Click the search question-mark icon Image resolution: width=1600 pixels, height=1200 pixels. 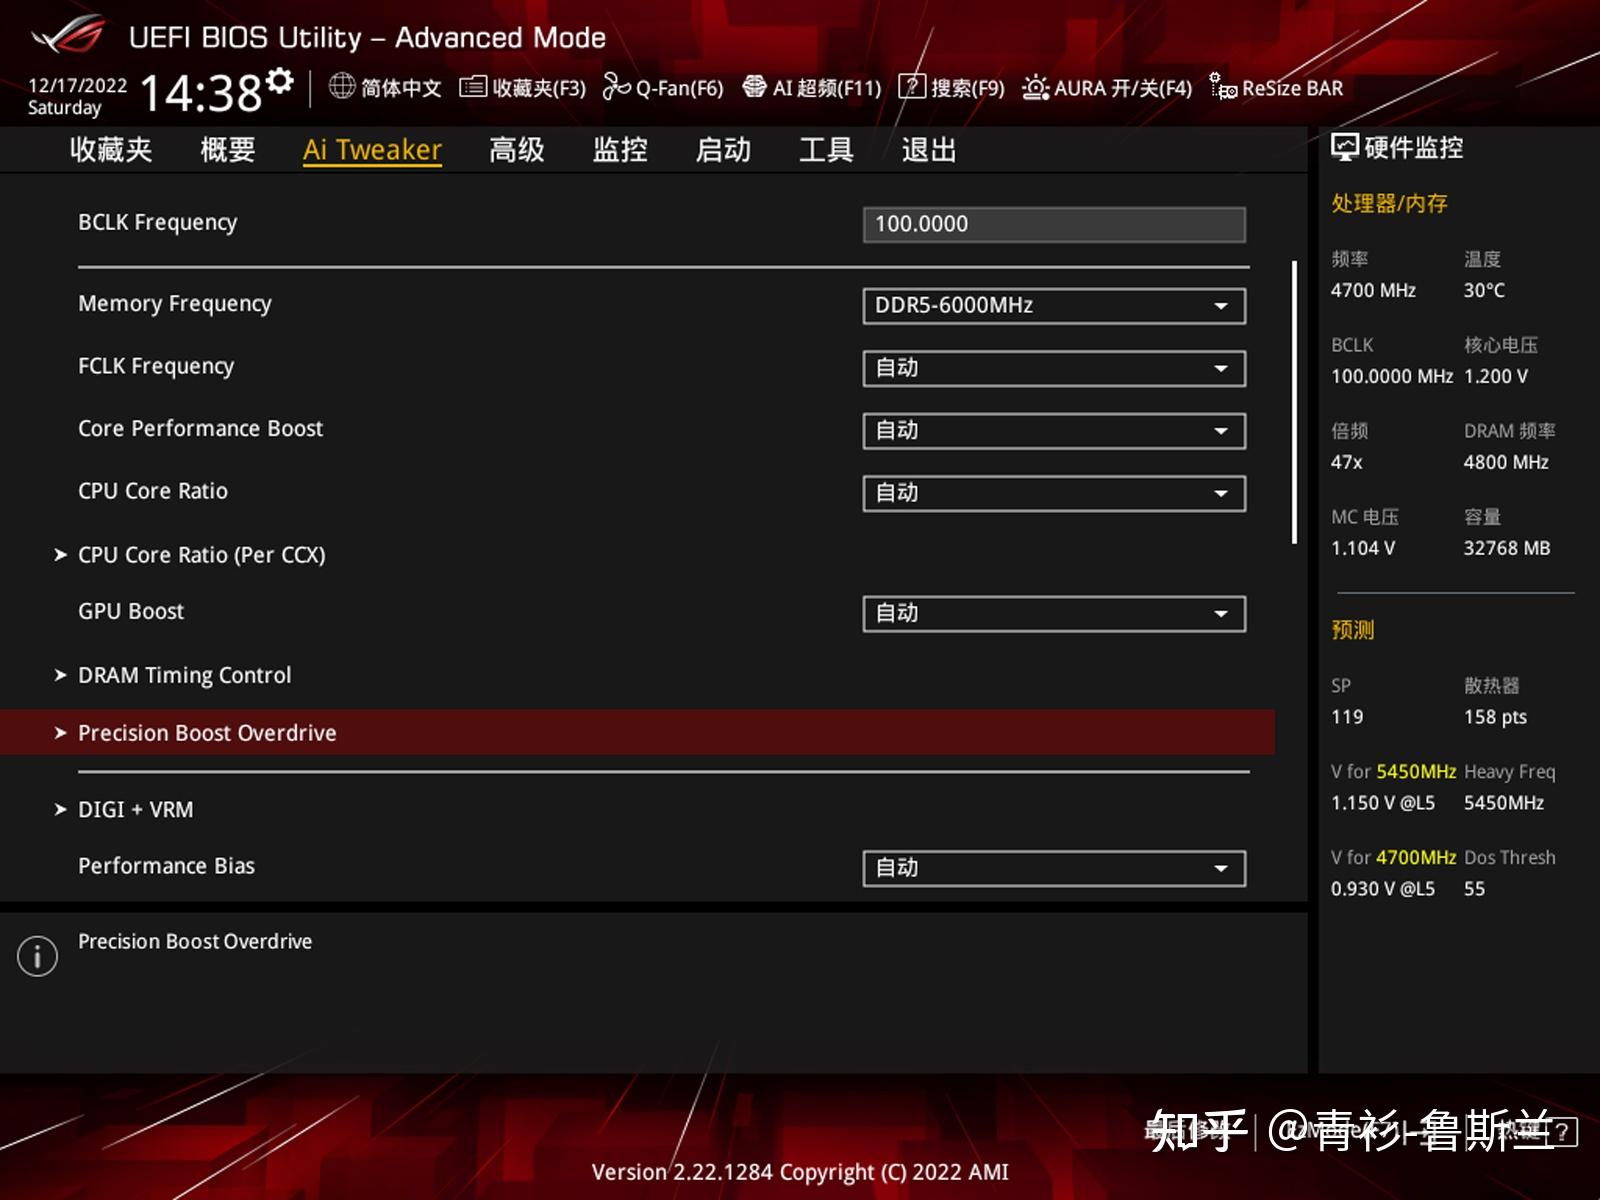pos(912,87)
